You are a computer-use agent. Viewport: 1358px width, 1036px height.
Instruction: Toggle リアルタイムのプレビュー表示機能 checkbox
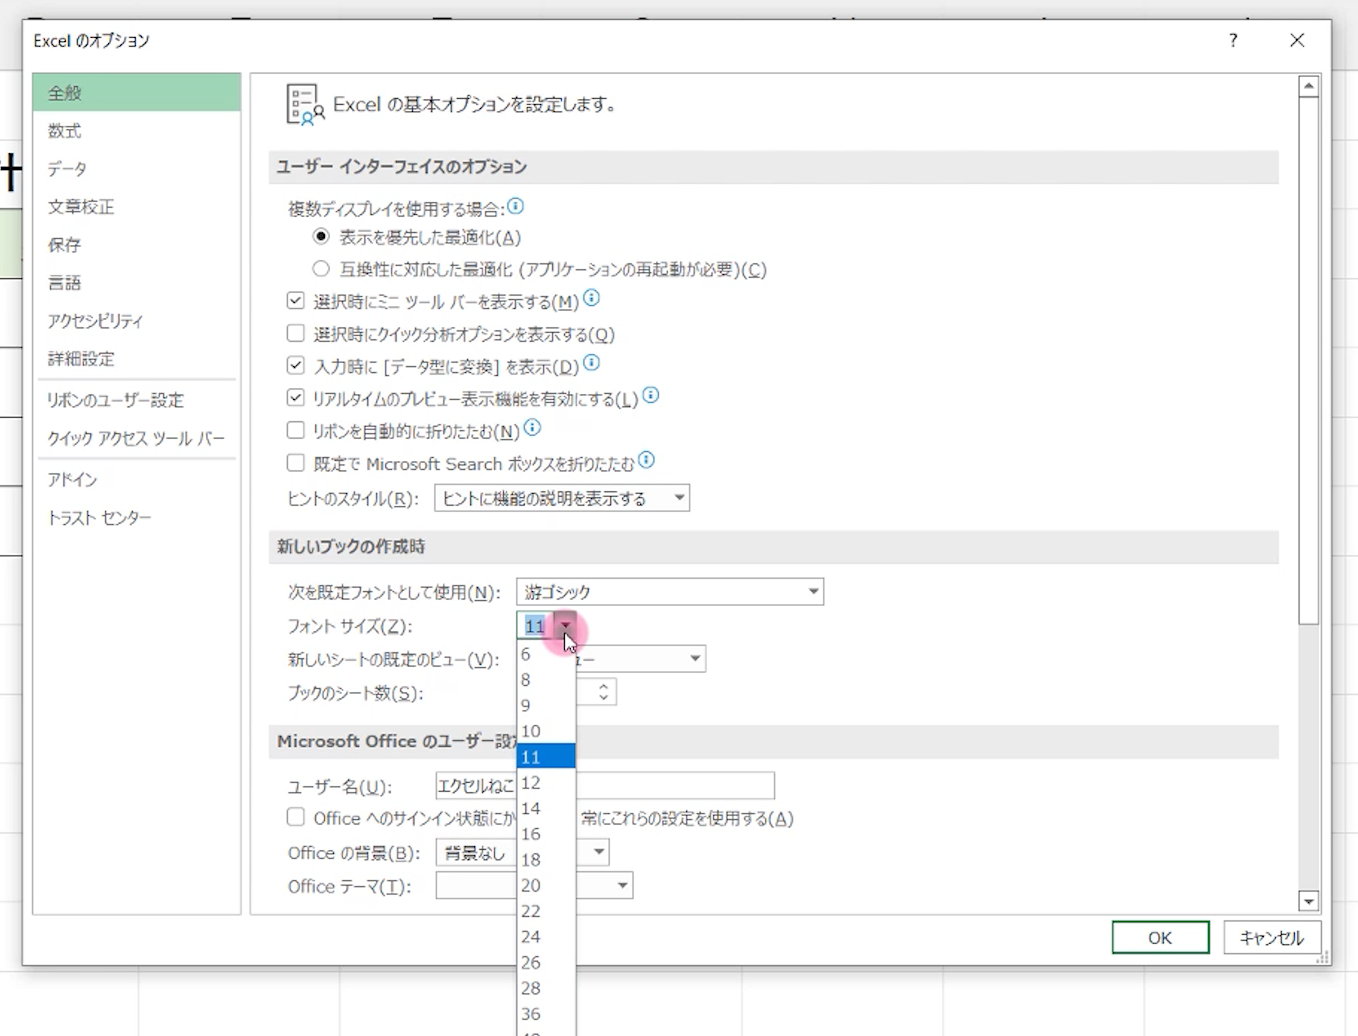pos(295,398)
